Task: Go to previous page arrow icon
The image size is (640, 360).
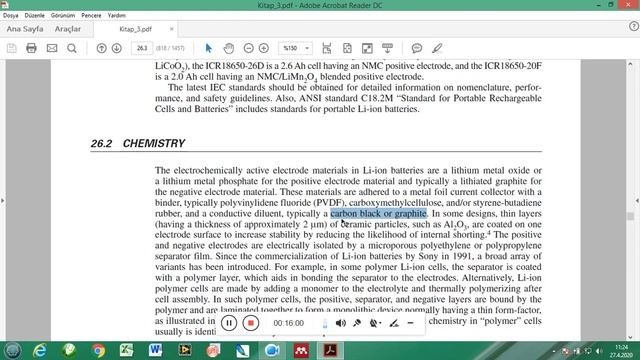Action: click(x=101, y=48)
